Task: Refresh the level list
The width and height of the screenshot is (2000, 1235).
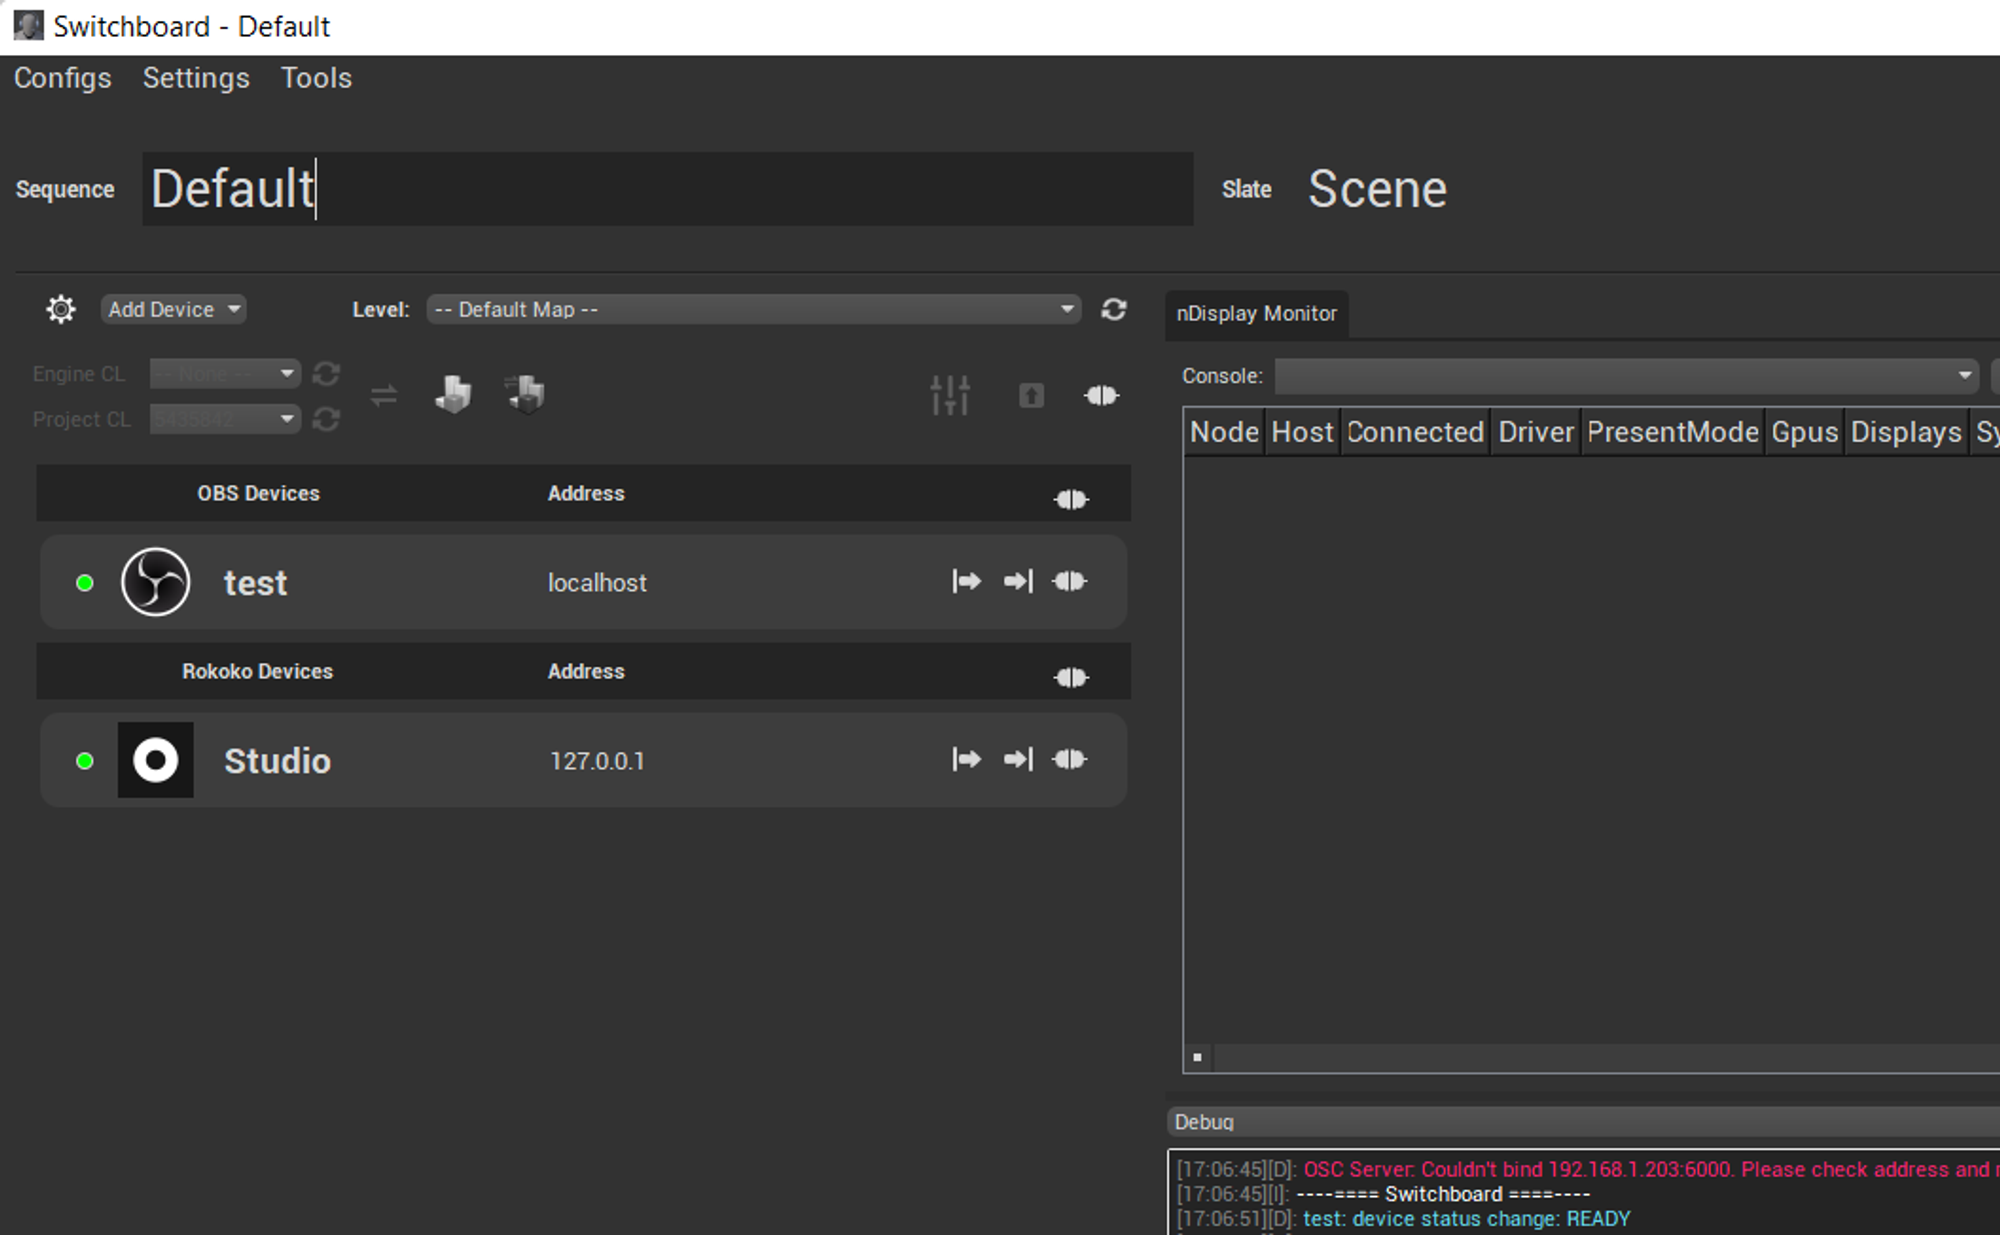Action: point(1114,309)
